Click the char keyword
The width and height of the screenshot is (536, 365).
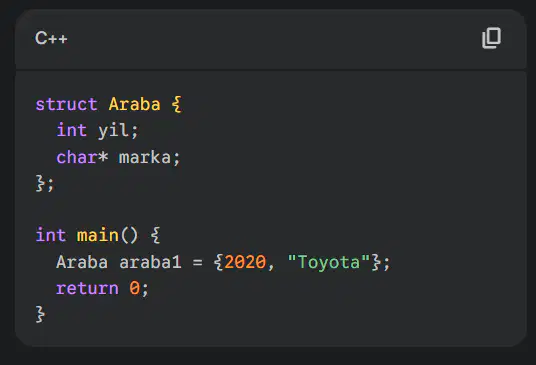[x=77, y=157]
